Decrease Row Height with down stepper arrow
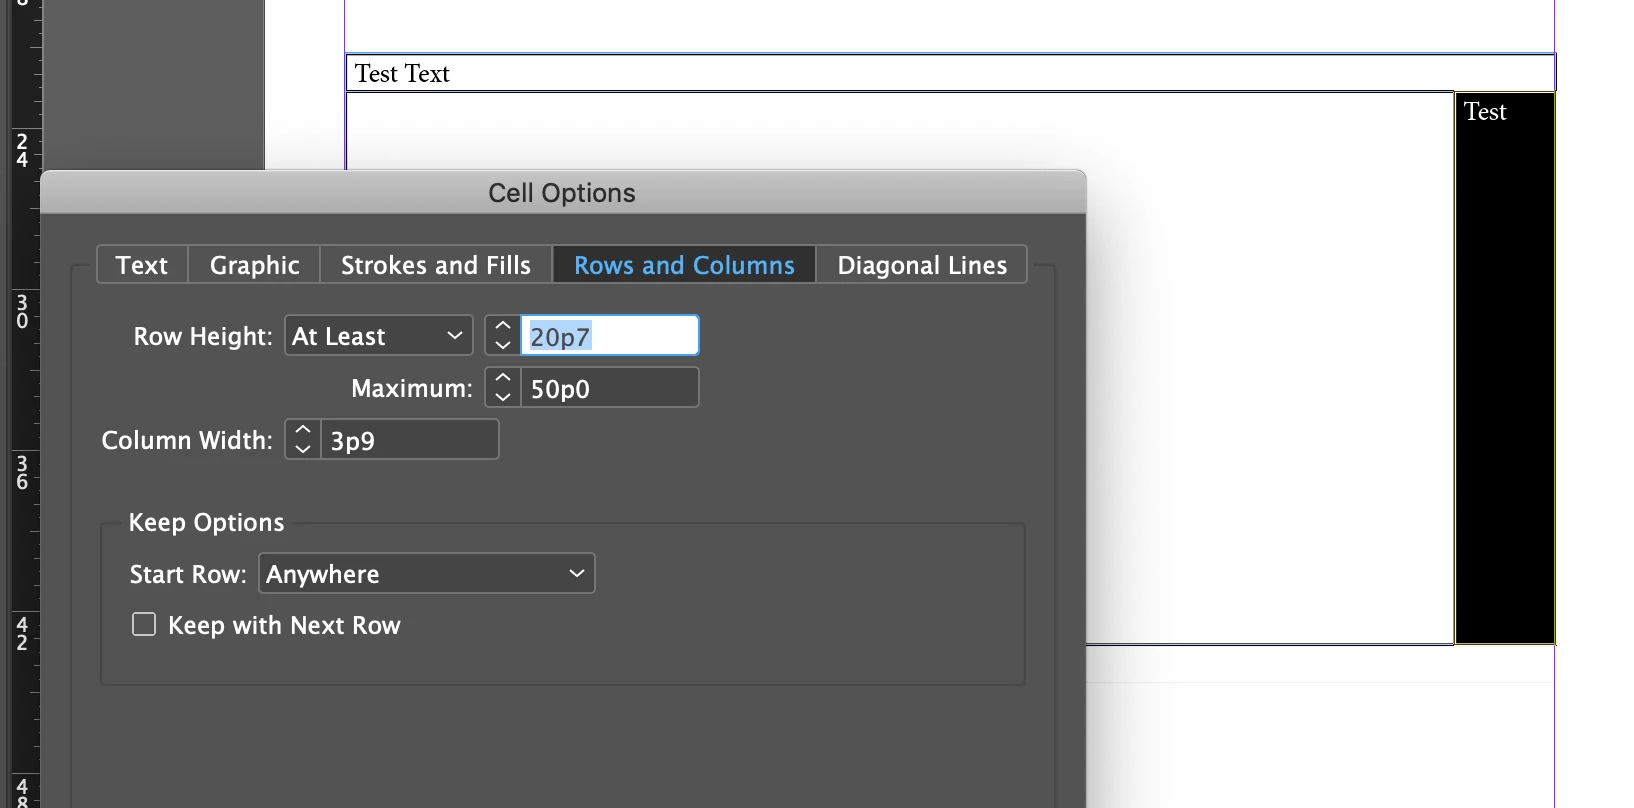Image resolution: width=1634 pixels, height=808 pixels. pos(503,345)
